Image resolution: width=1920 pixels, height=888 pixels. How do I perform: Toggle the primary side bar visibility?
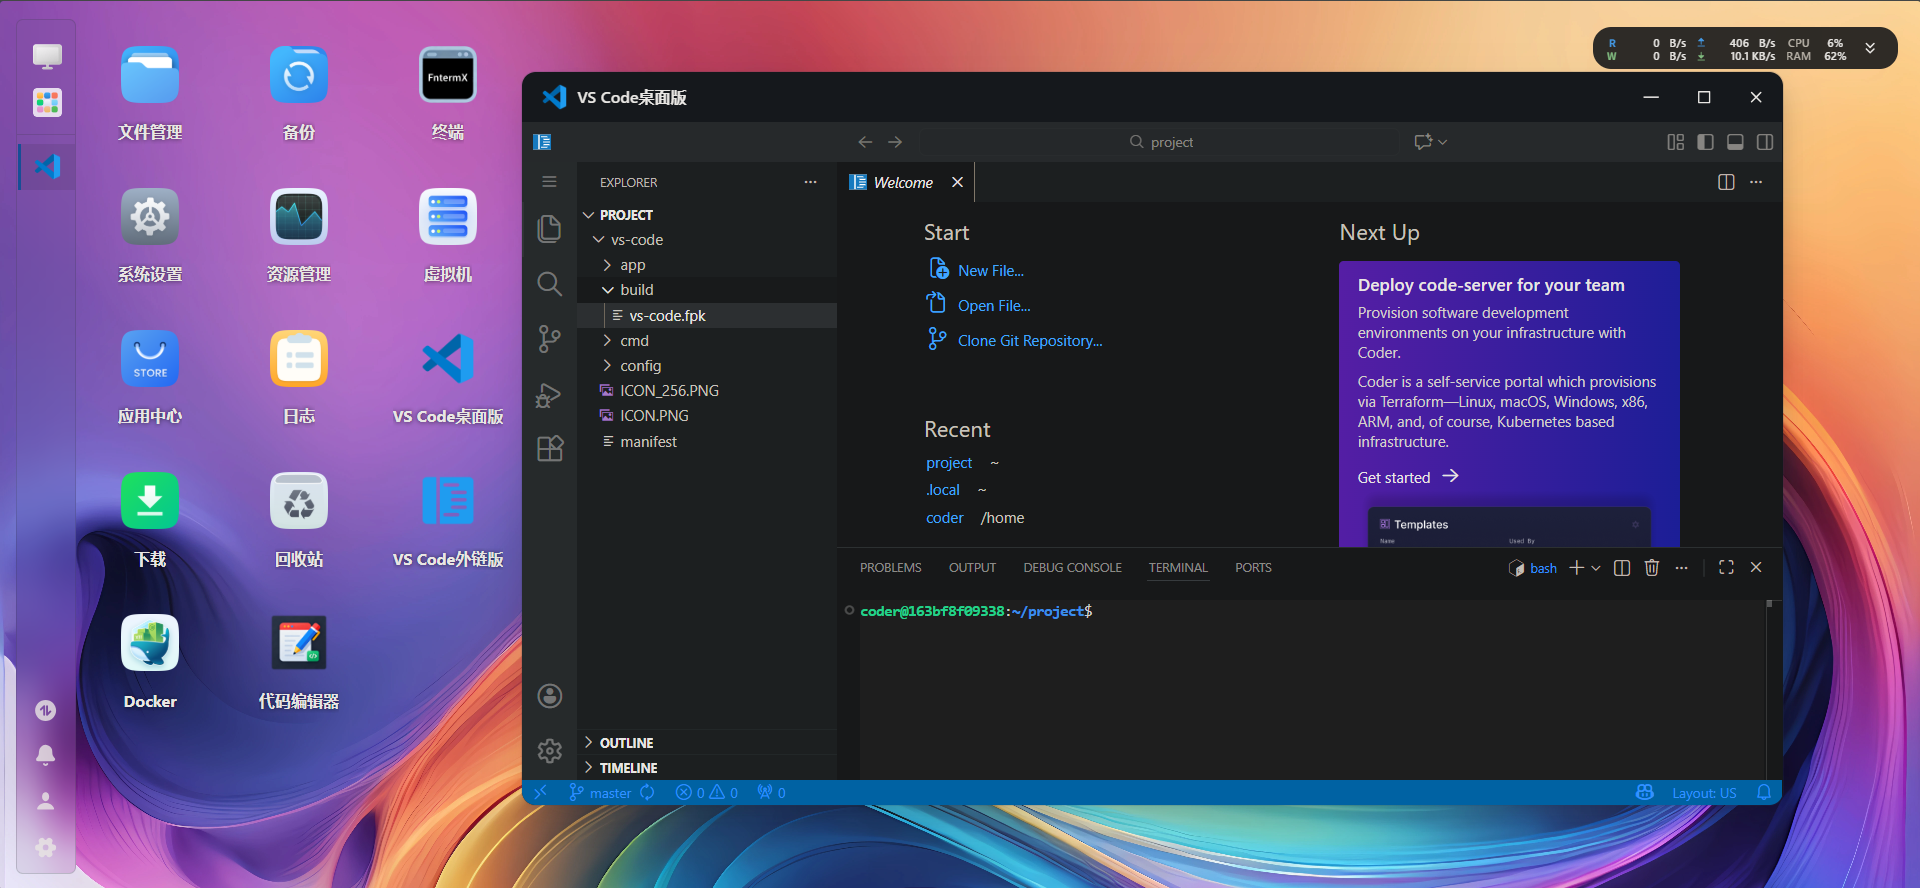[1705, 142]
